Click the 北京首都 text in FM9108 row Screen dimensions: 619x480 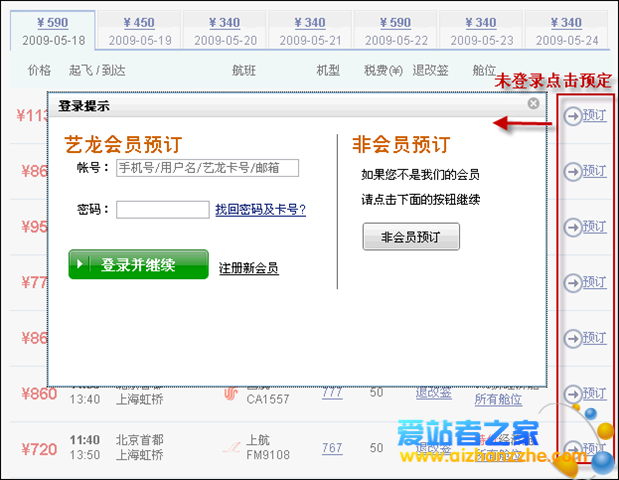140,440
